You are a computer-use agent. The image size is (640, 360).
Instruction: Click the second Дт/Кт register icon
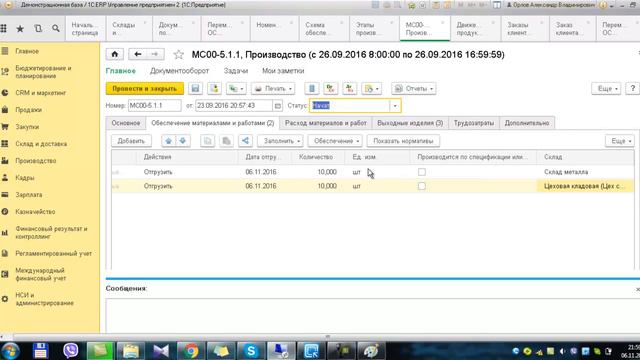click(x=349, y=89)
